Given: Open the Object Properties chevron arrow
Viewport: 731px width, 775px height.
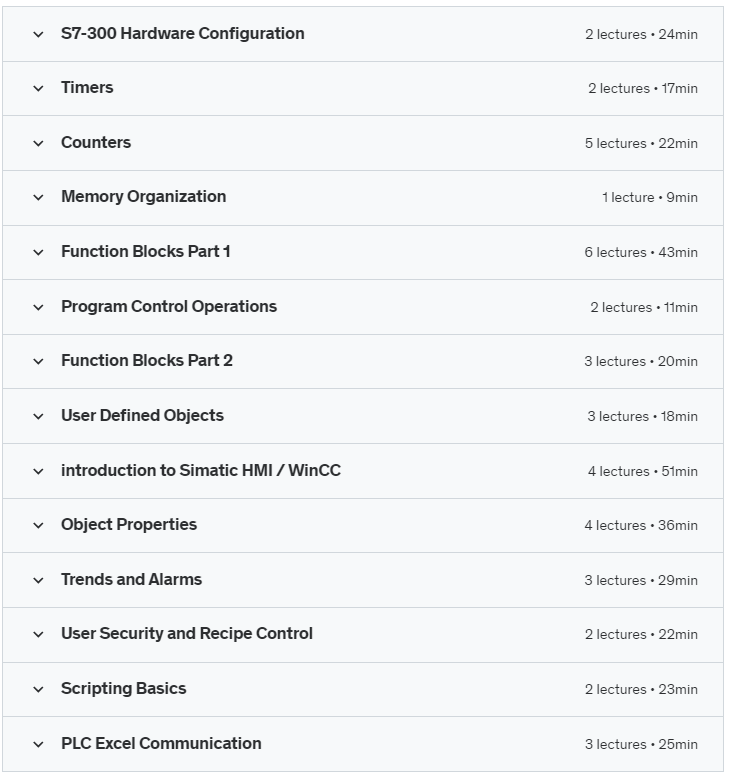Looking at the screenshot, I should (x=38, y=525).
